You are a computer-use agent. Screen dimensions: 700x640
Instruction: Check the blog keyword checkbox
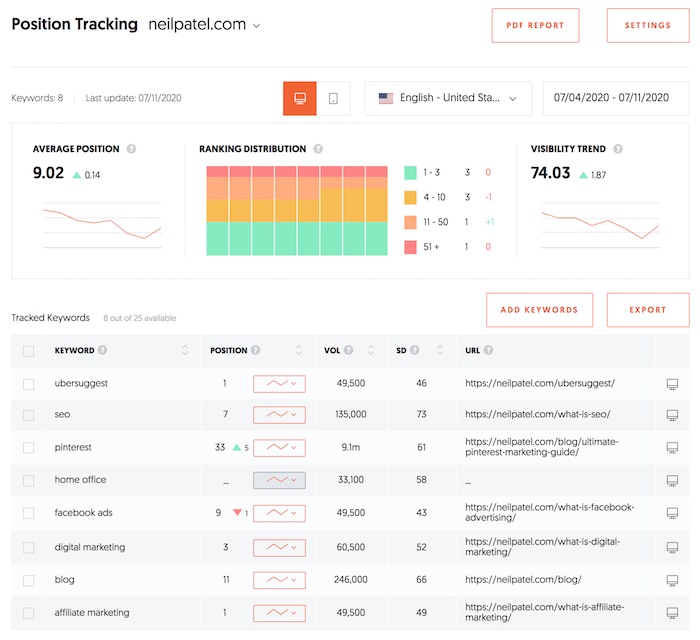(29, 580)
